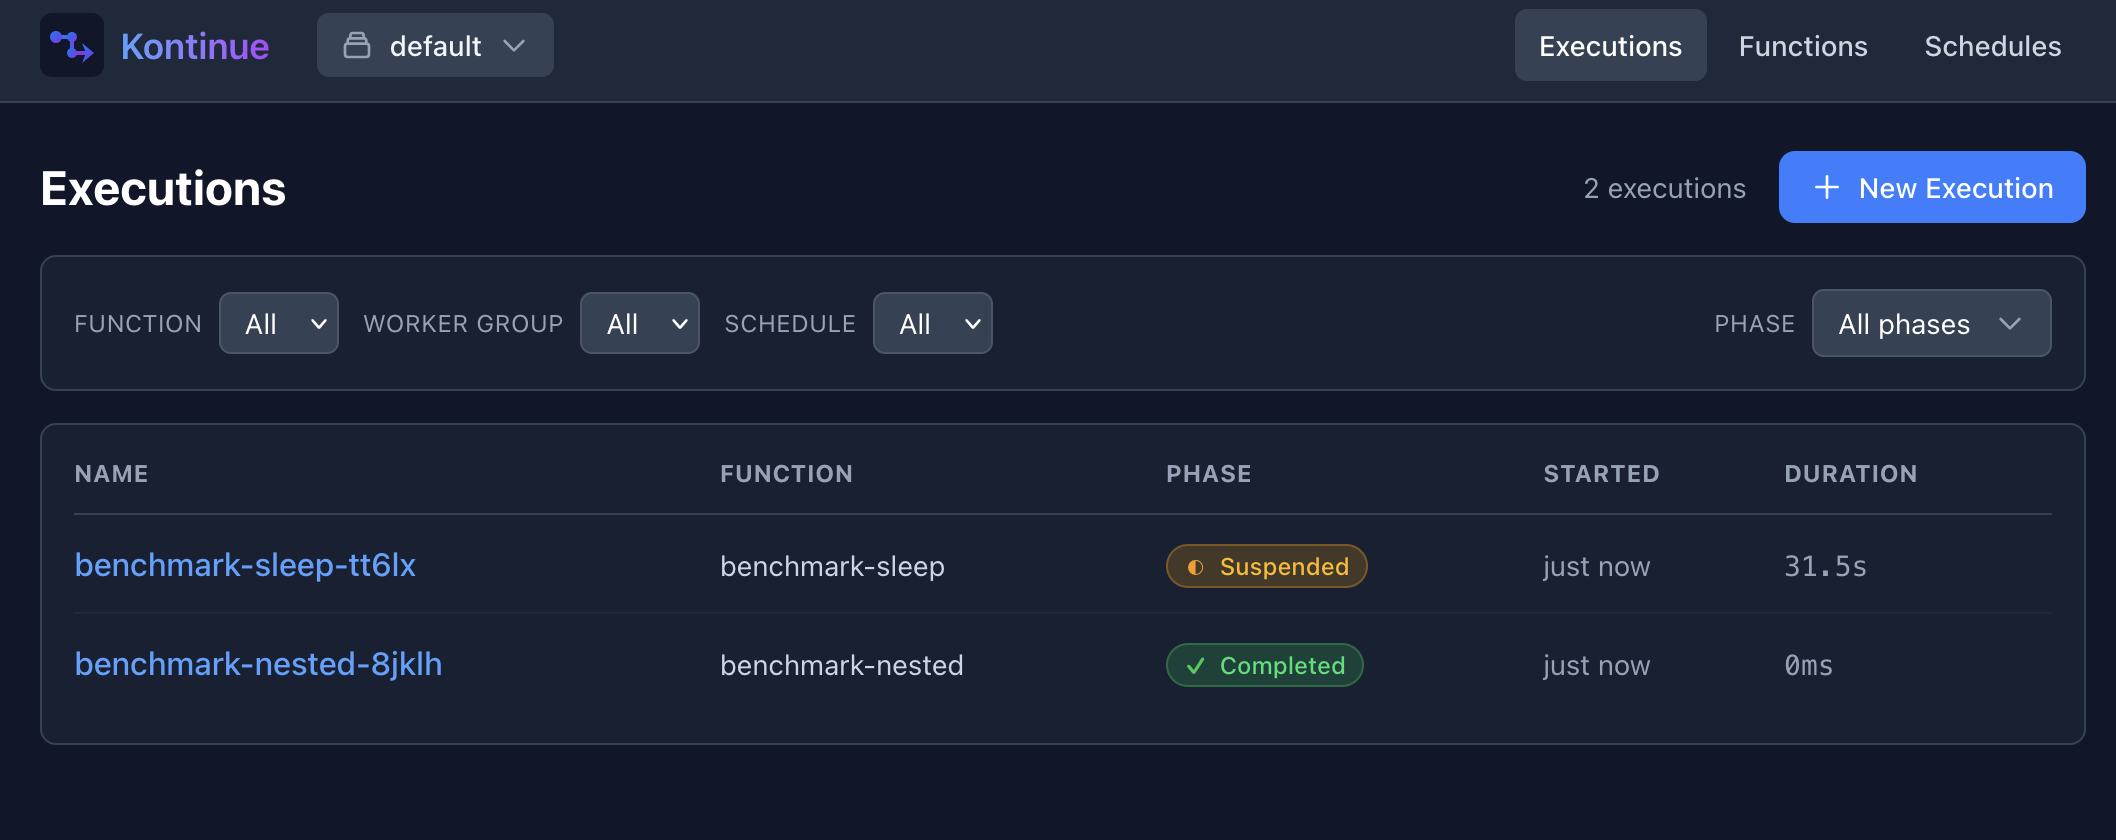The width and height of the screenshot is (2116, 840).
Task: Expand the Function filter dropdown
Action: pyautogui.click(x=279, y=324)
